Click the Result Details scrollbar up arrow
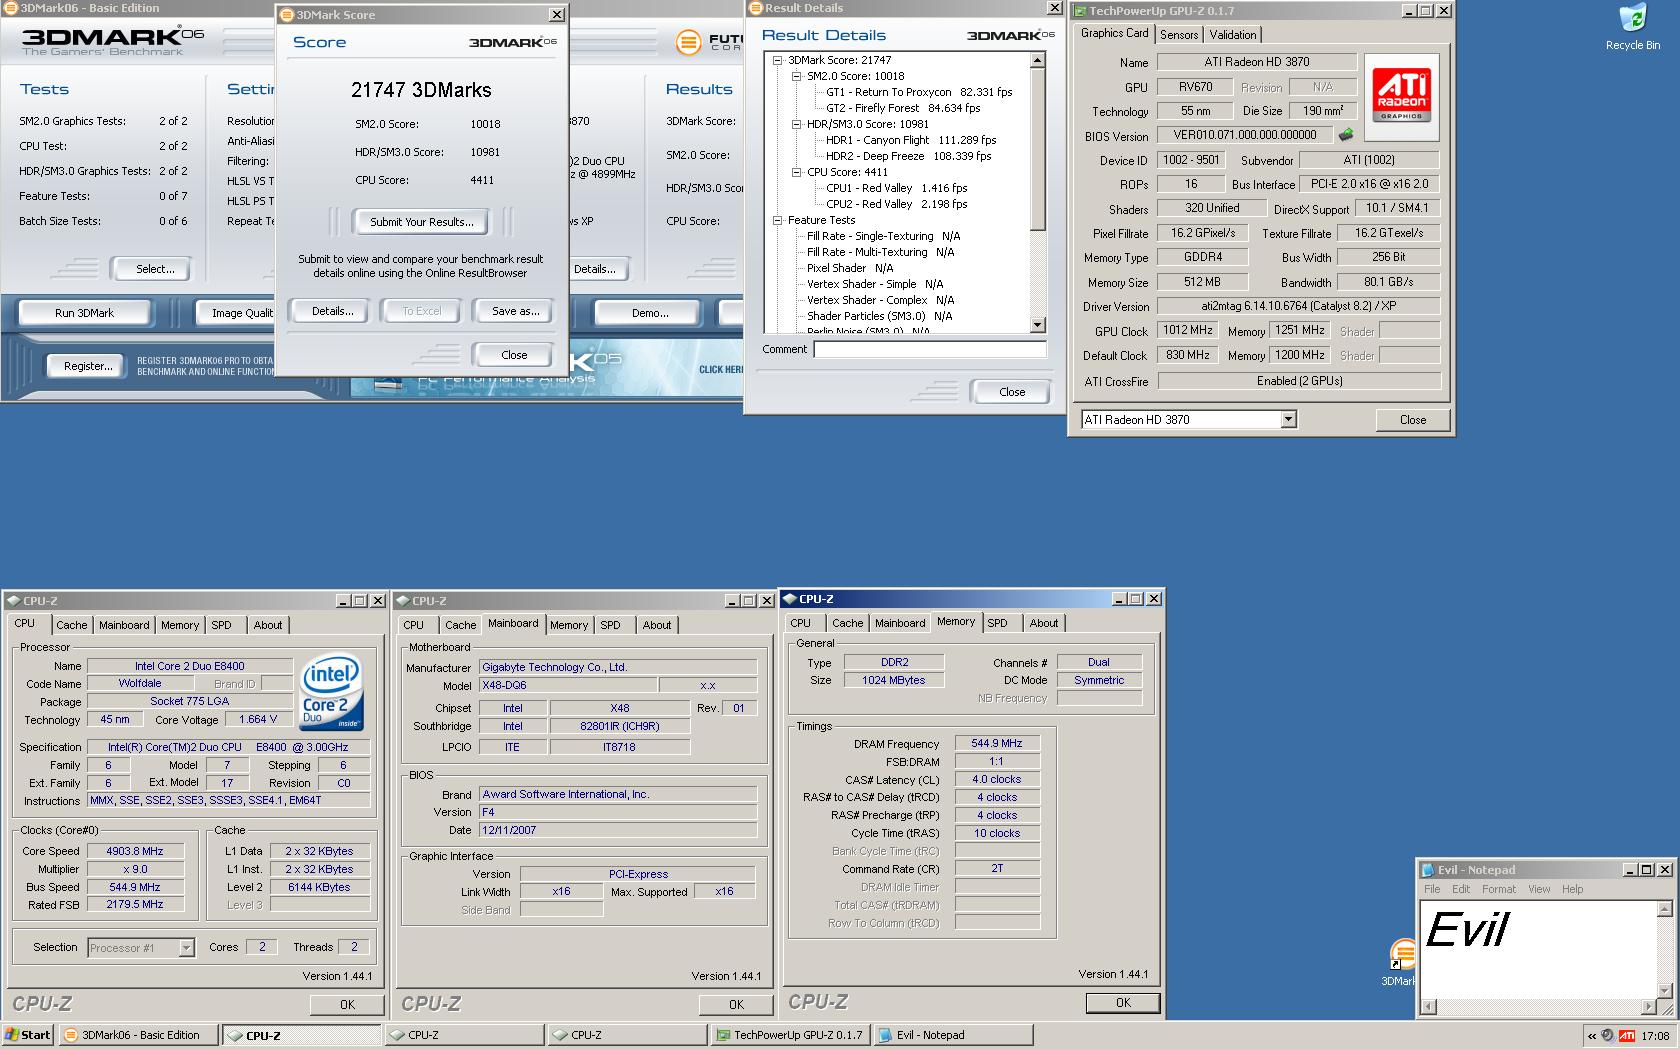This screenshot has height=1050, width=1680. pyautogui.click(x=1037, y=61)
